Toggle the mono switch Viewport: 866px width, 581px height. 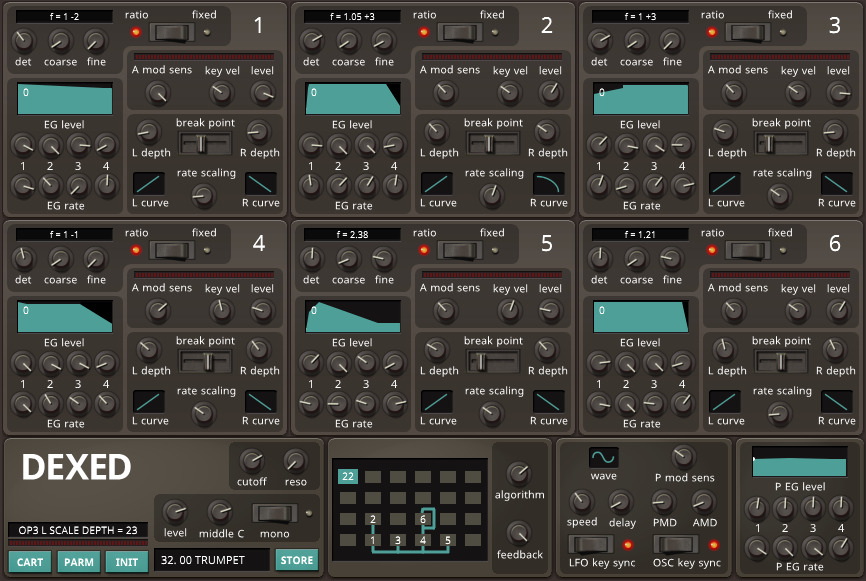pyautogui.click(x=275, y=513)
